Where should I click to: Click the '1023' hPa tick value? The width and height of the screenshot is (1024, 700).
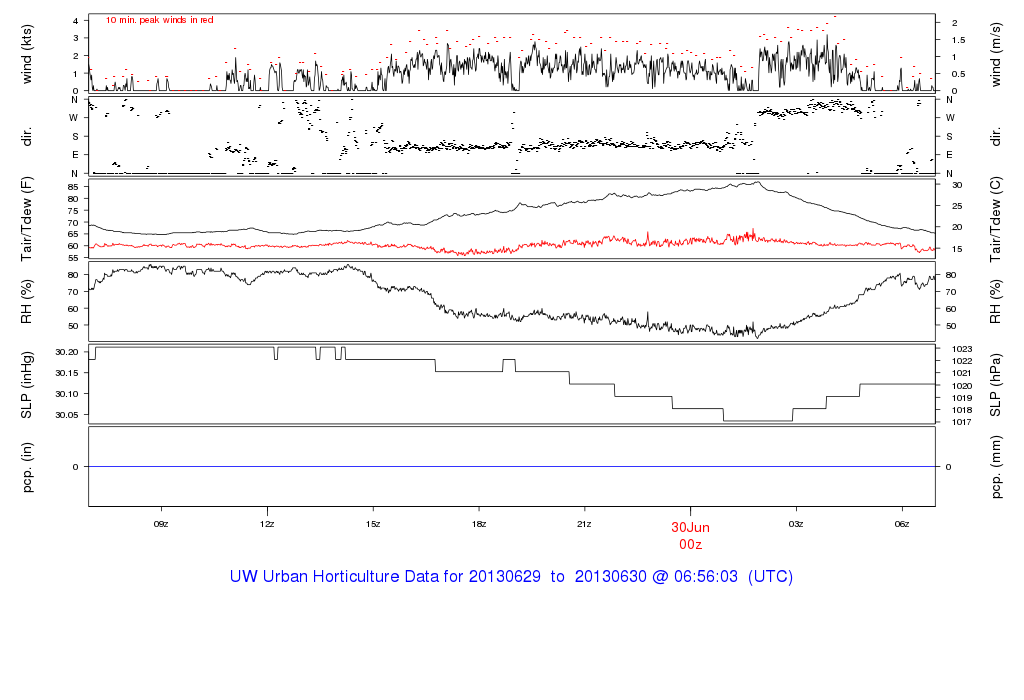[x=962, y=349]
